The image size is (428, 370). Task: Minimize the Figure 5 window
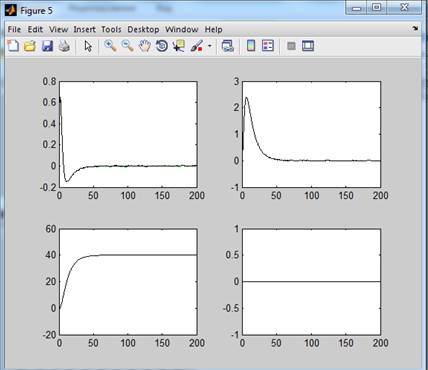point(356,8)
